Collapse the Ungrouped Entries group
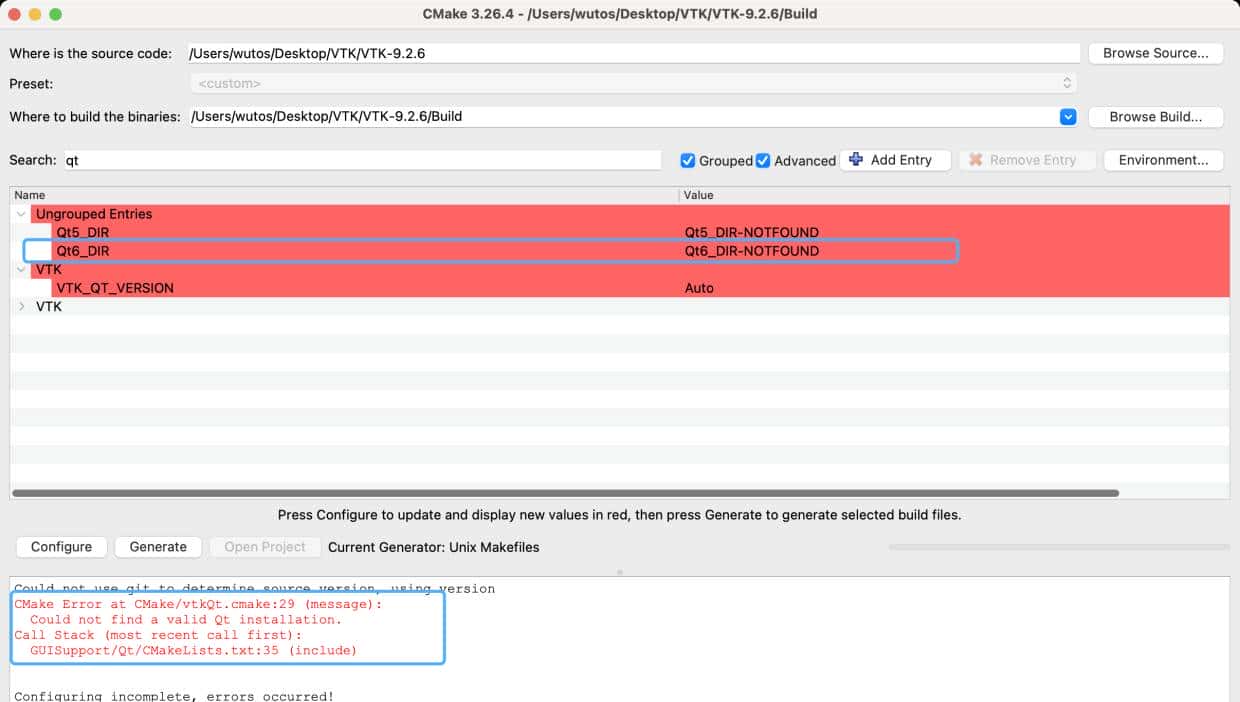 pyautogui.click(x=21, y=214)
